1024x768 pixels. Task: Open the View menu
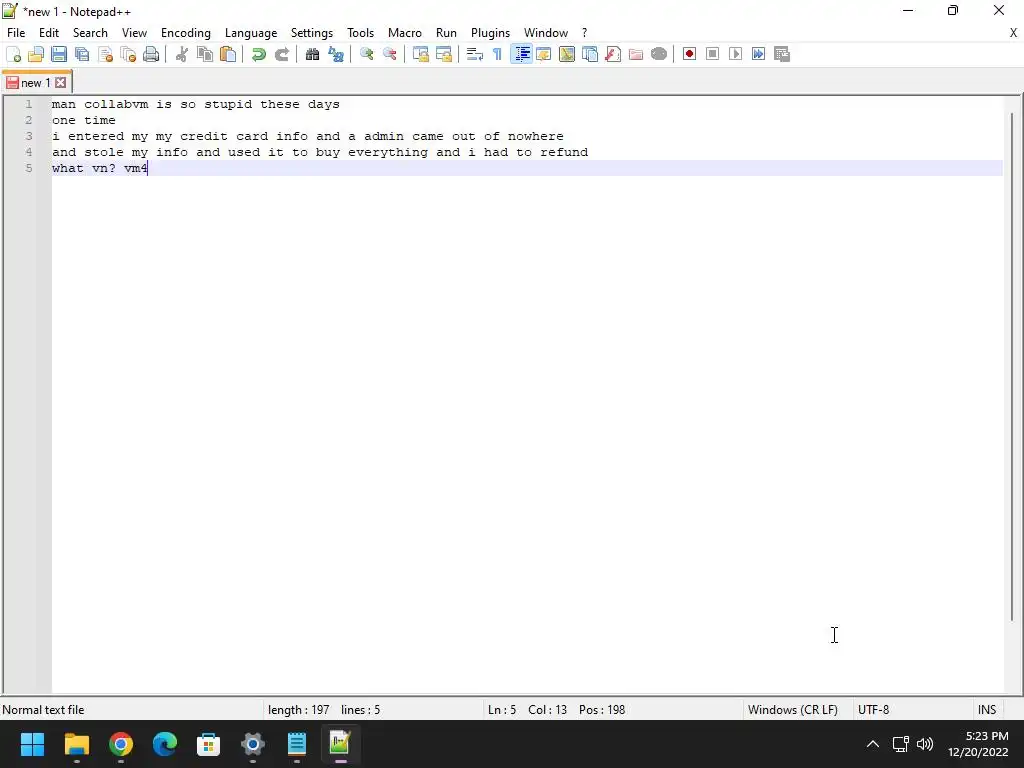[135, 33]
